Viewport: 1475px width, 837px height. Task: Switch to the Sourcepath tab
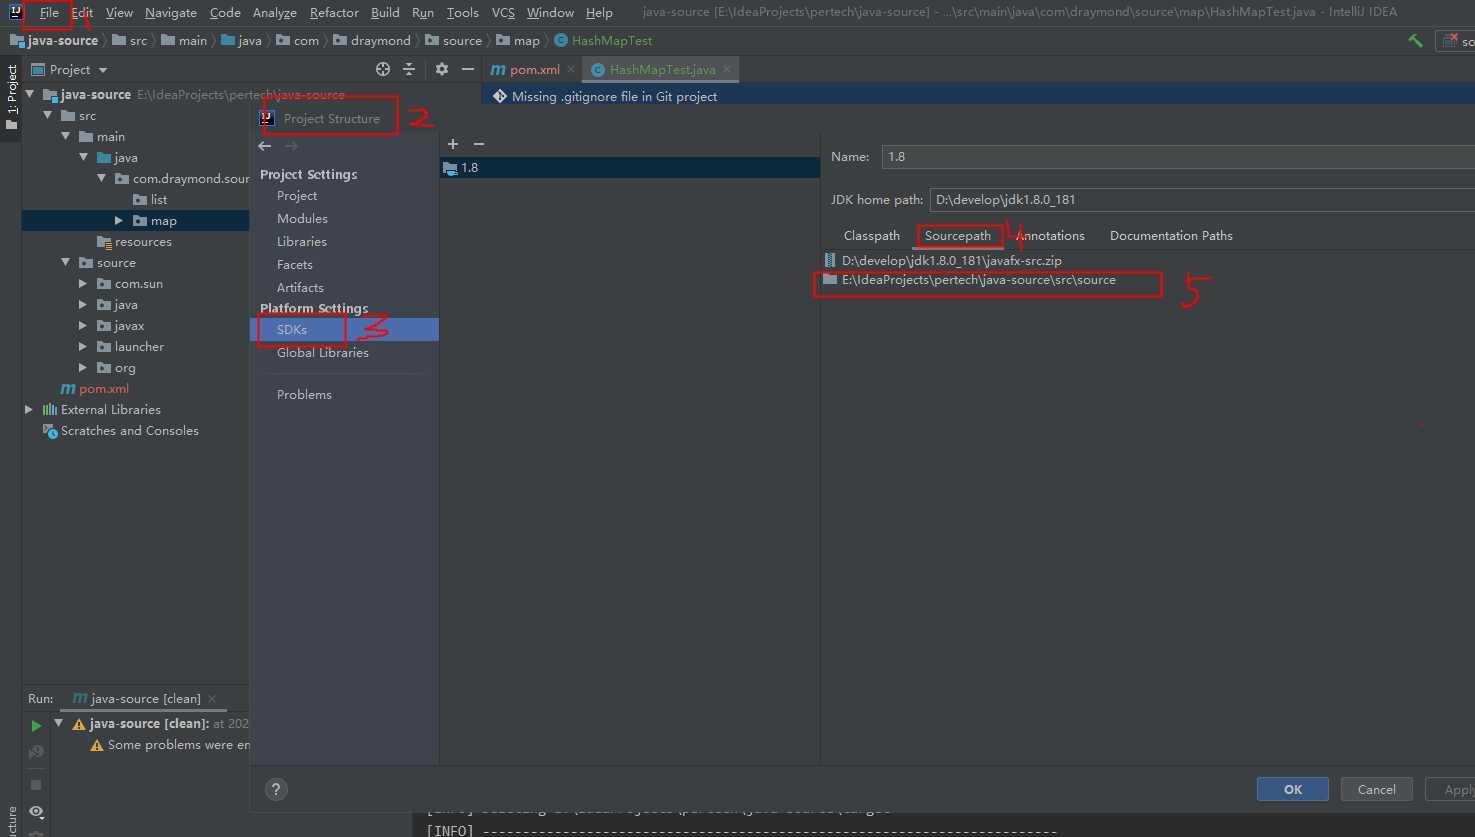[x=958, y=236]
